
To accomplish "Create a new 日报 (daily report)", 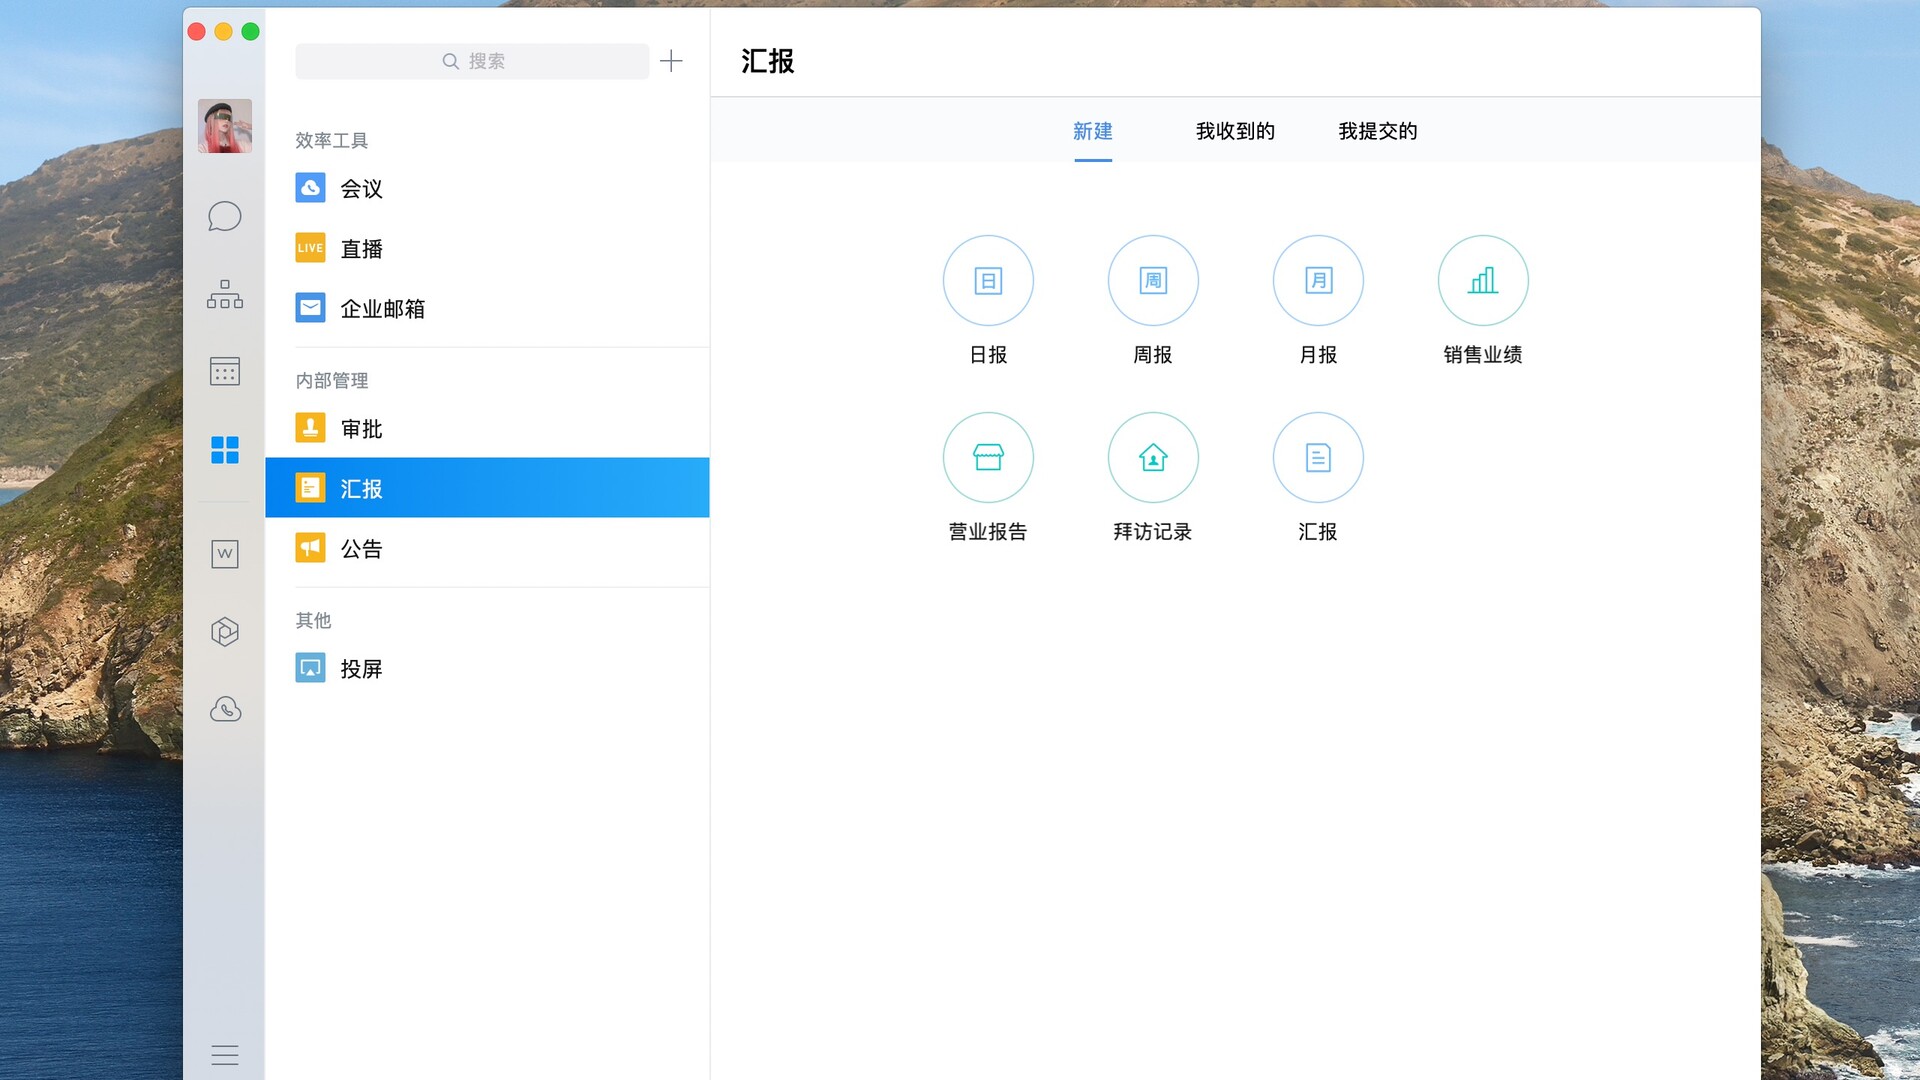I will [x=987, y=281].
